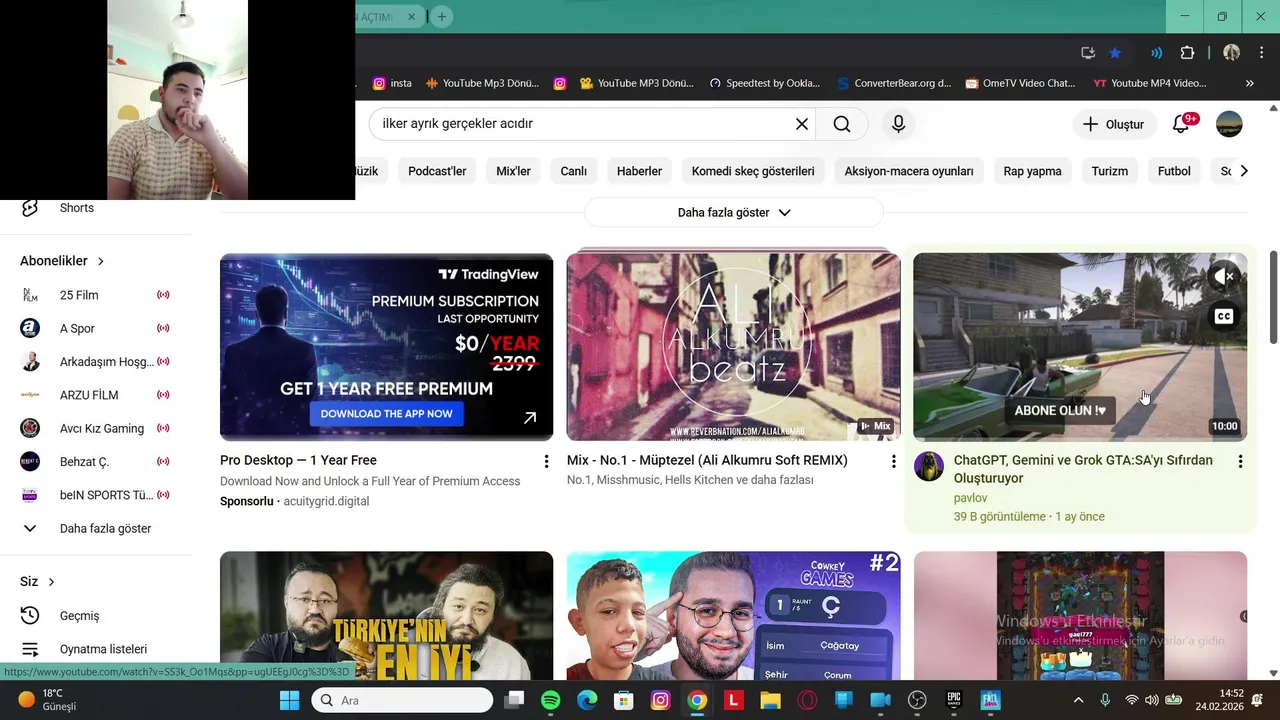Open Türkiye'nin En İyi video thumbnail
This screenshot has height=720, width=1280.
[386, 616]
